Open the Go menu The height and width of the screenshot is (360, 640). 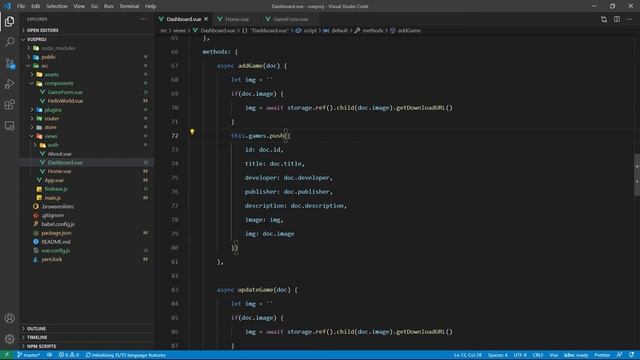(x=94, y=6)
